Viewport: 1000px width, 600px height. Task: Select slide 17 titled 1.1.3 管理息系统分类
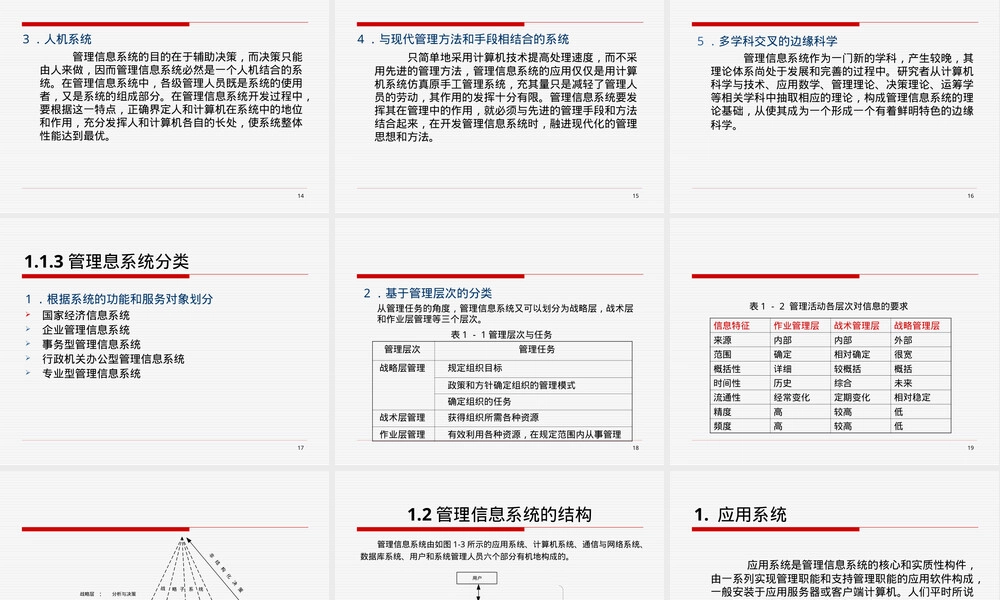click(165, 342)
